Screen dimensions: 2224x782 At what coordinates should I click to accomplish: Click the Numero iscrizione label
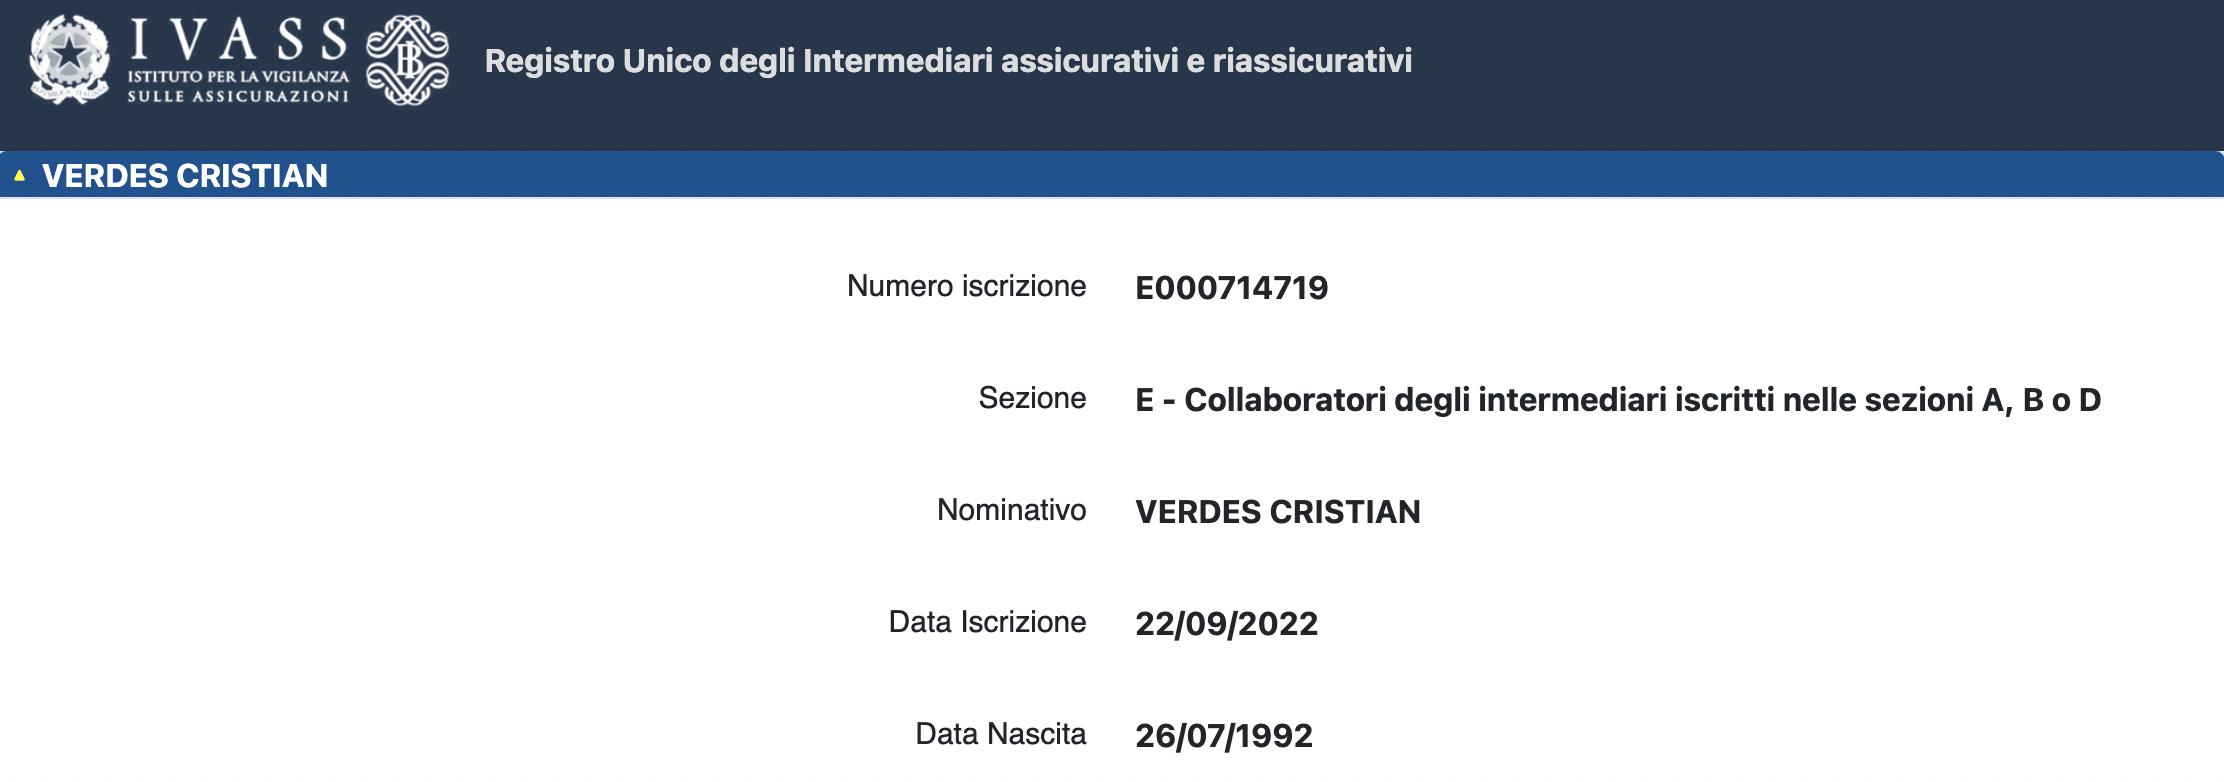[966, 286]
